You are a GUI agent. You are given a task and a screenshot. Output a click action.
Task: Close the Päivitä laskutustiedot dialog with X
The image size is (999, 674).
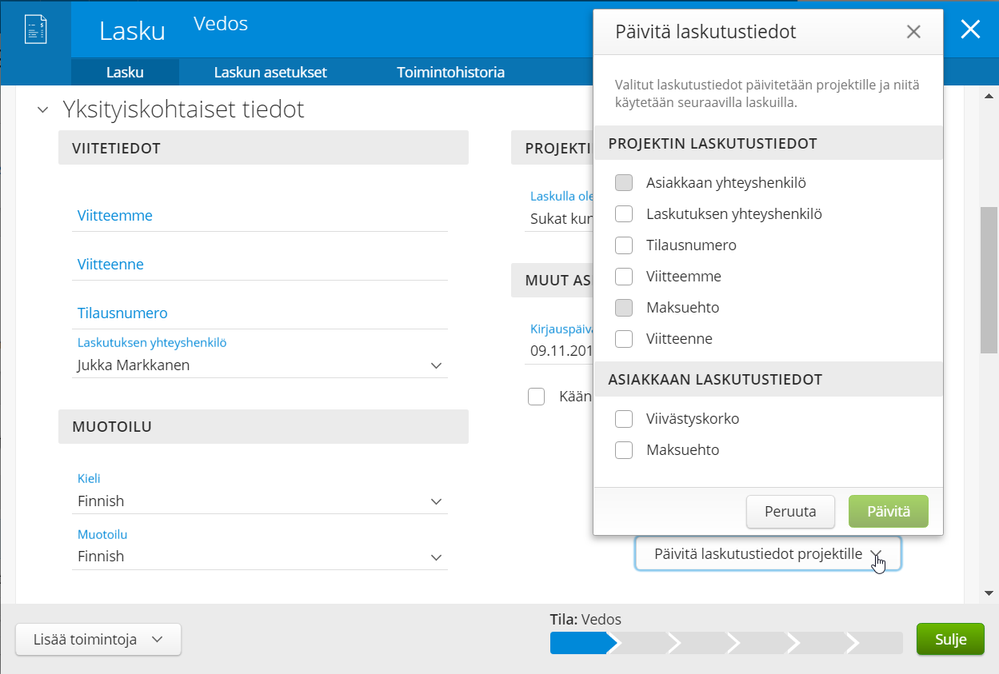click(x=913, y=32)
